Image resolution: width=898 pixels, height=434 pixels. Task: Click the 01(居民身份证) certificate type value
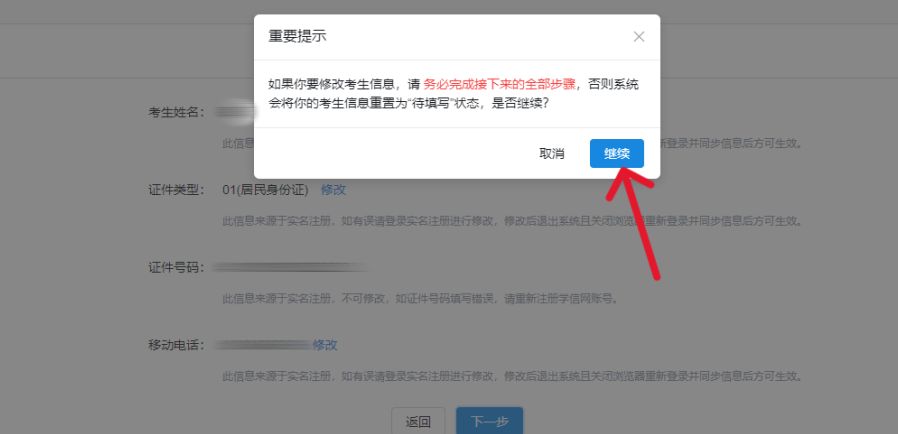(265, 190)
